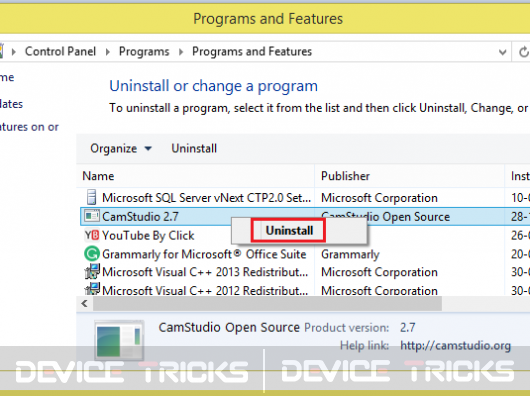This screenshot has width=530, height=396.
Task: Click the horizontal scrollbar thumb under the list
Action: (267, 303)
